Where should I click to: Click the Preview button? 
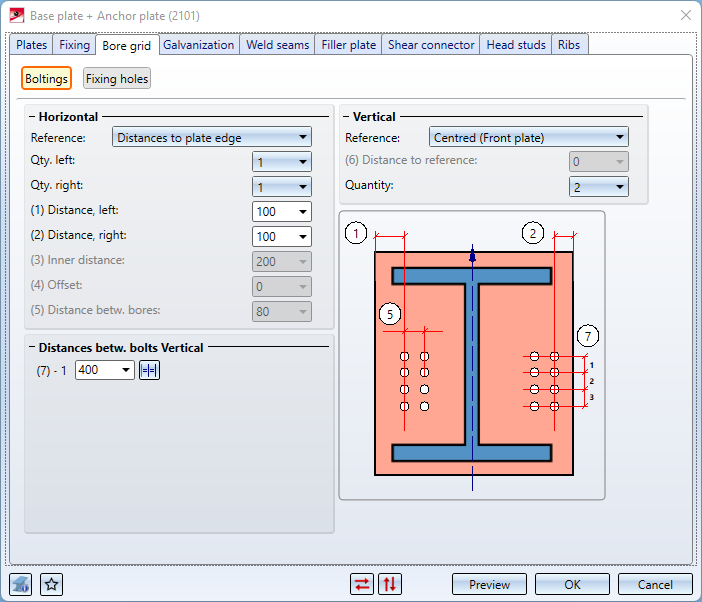click(x=489, y=584)
